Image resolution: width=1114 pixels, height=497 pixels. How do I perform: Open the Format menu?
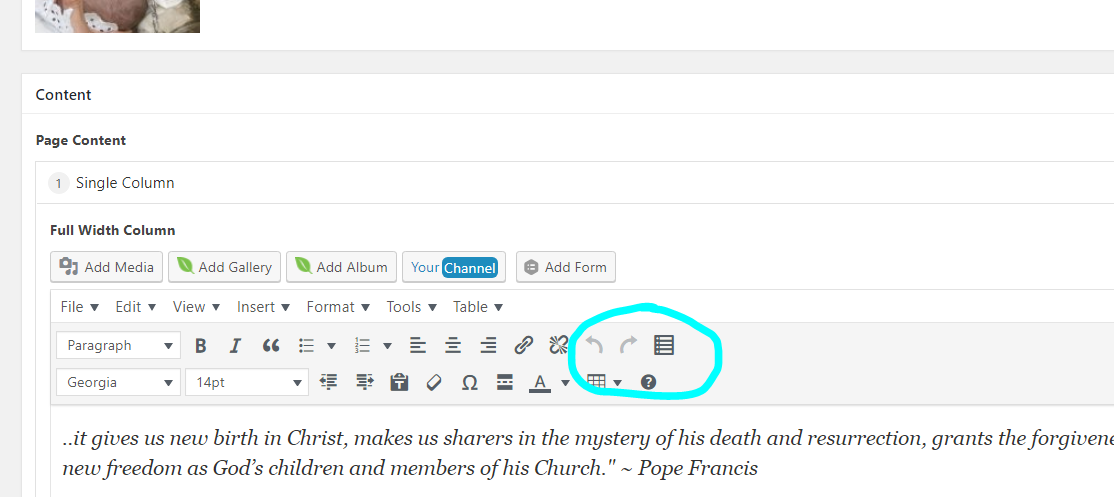point(338,307)
